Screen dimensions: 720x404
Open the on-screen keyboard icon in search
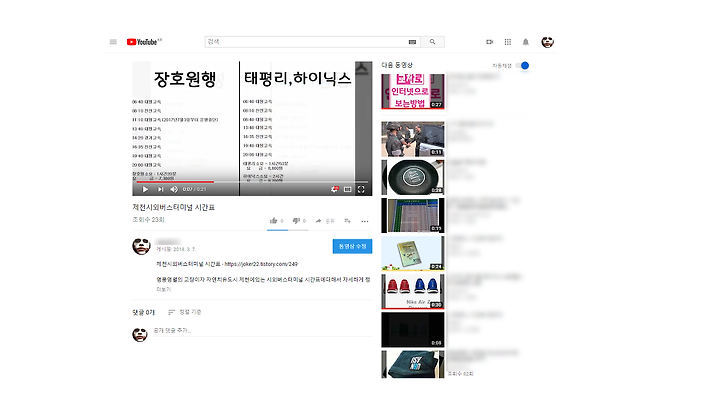(x=412, y=42)
